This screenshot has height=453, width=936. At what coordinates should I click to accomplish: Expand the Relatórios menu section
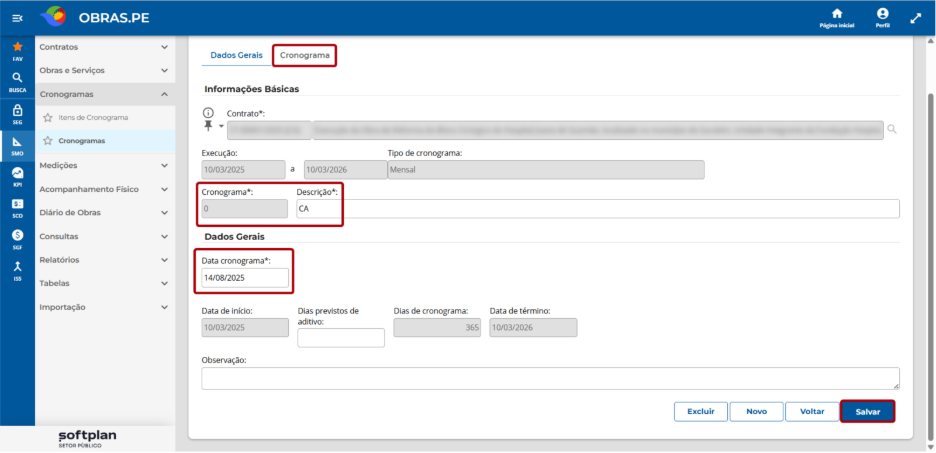point(104,260)
